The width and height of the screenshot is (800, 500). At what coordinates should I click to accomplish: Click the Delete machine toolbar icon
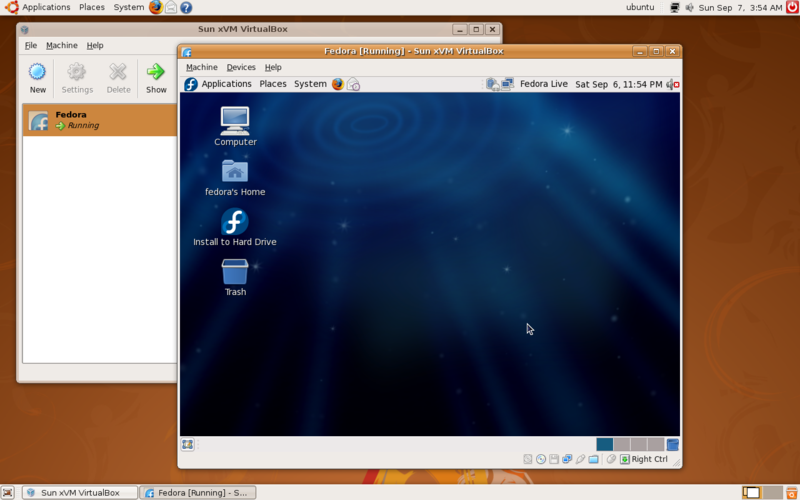118,78
